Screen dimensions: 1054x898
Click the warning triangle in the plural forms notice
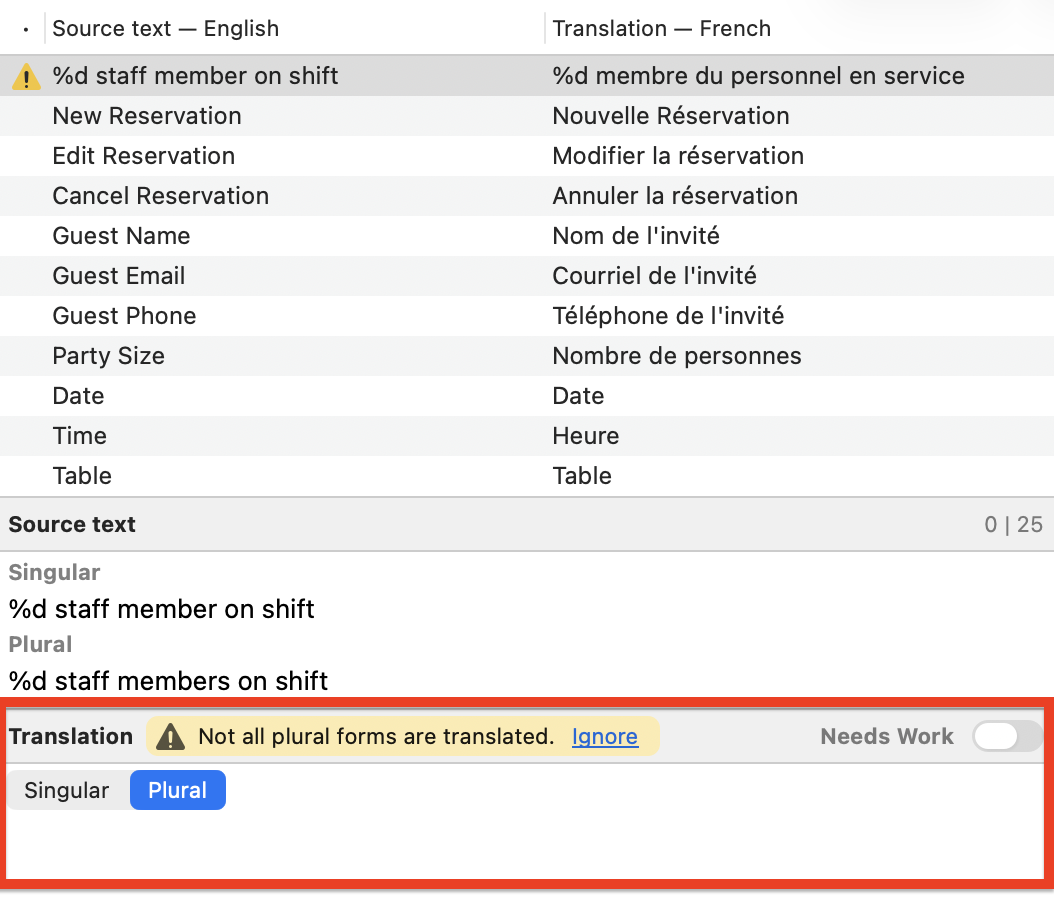tap(170, 737)
